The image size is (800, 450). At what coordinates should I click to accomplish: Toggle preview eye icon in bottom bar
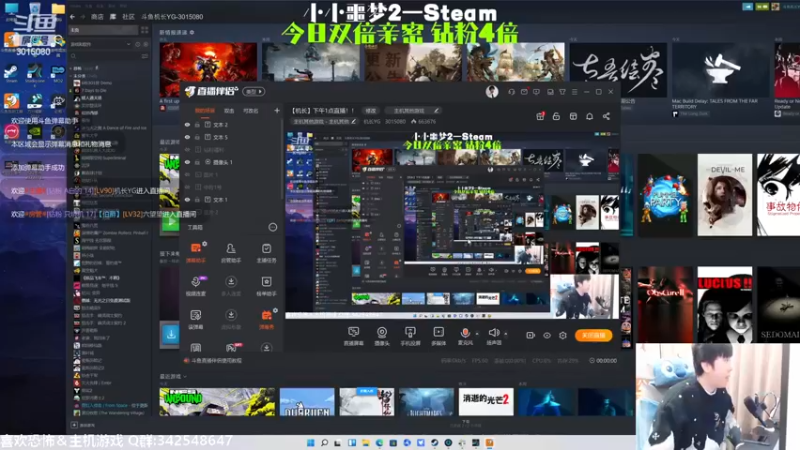coord(546,335)
